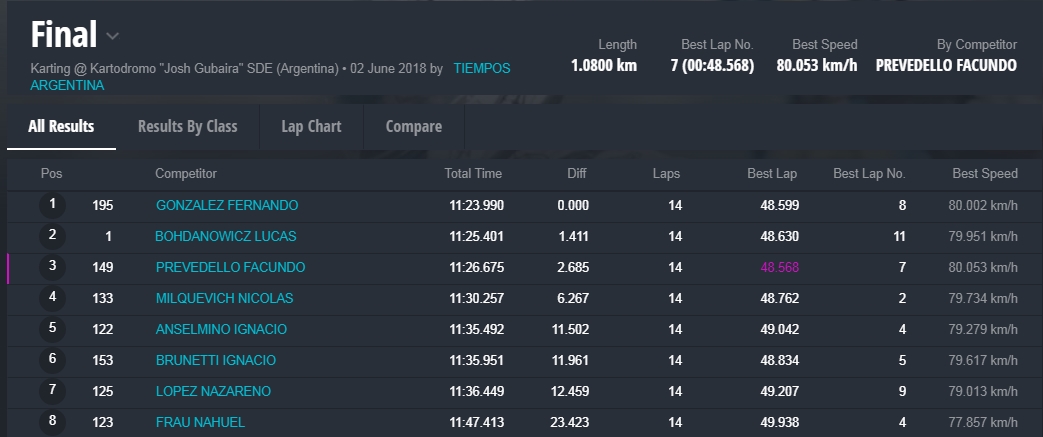Image resolution: width=1043 pixels, height=437 pixels.
Task: Open BRUNETTI IGNACIO competitor page
Action: coord(215,360)
